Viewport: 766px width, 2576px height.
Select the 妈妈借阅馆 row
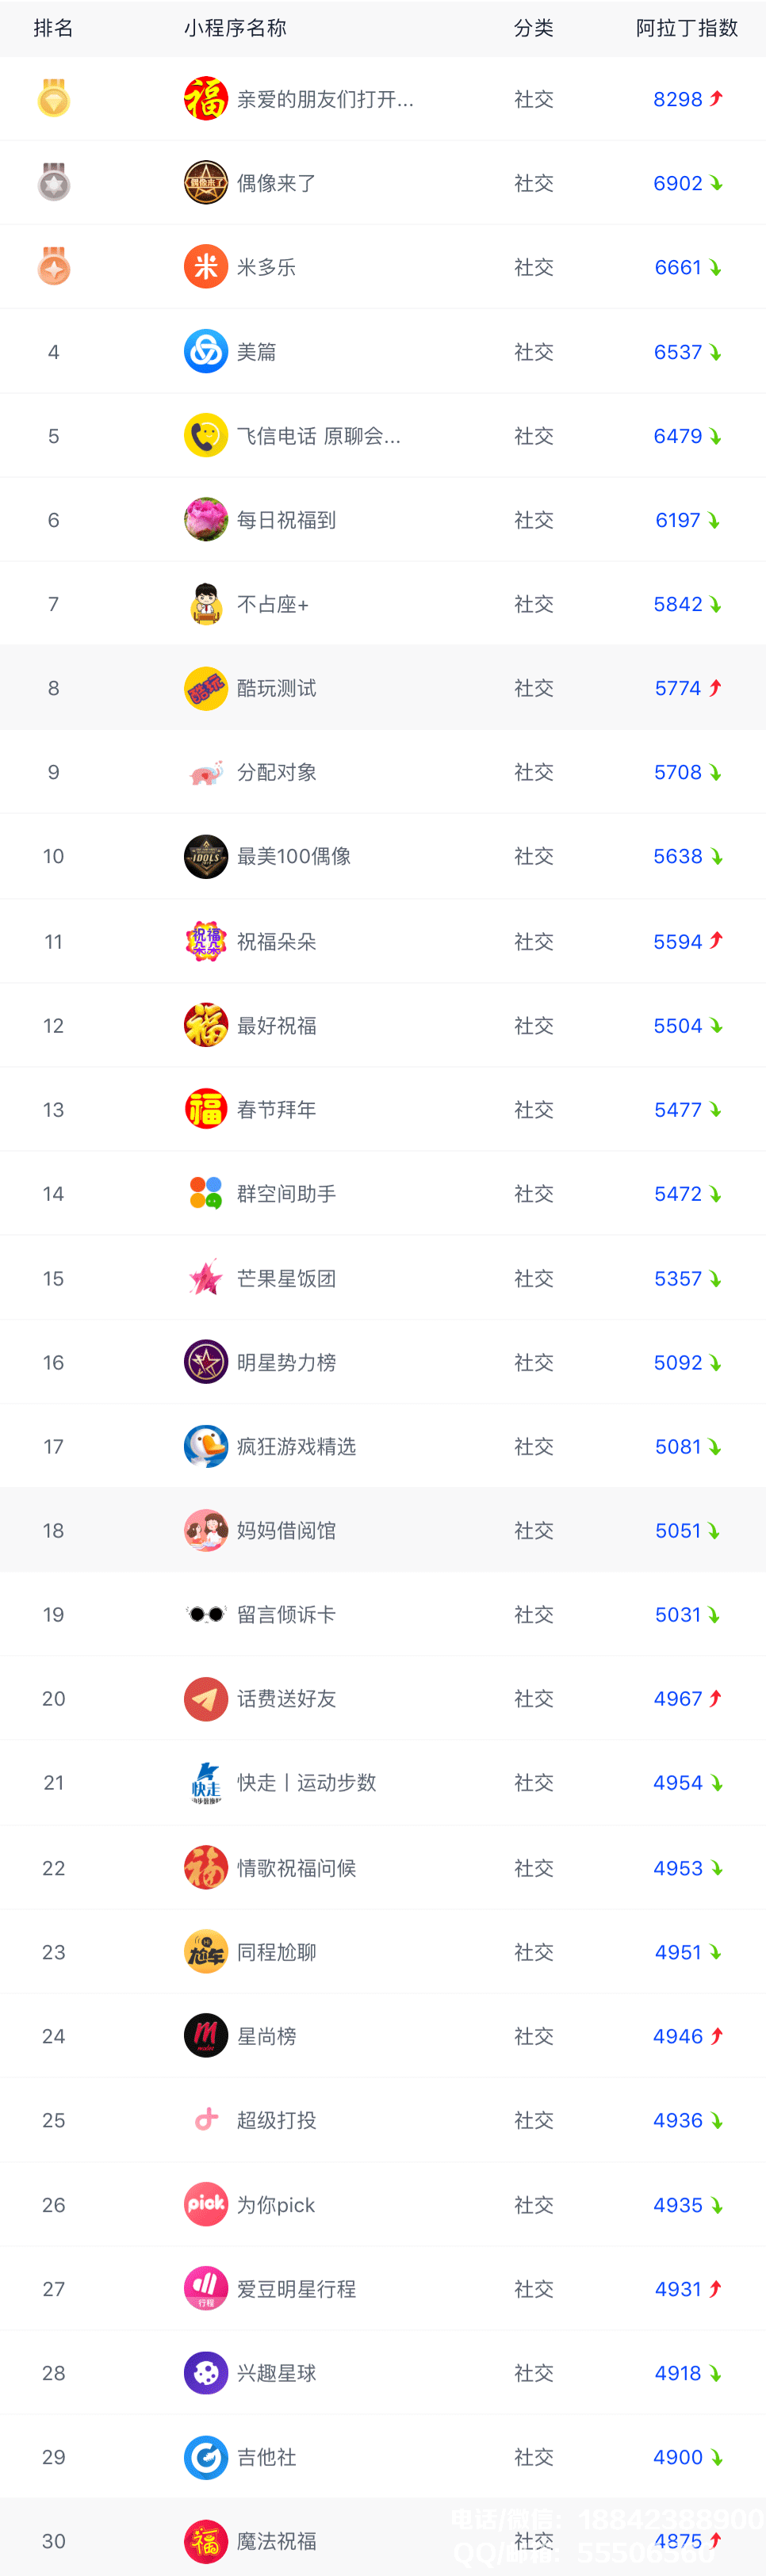coord(383,1530)
